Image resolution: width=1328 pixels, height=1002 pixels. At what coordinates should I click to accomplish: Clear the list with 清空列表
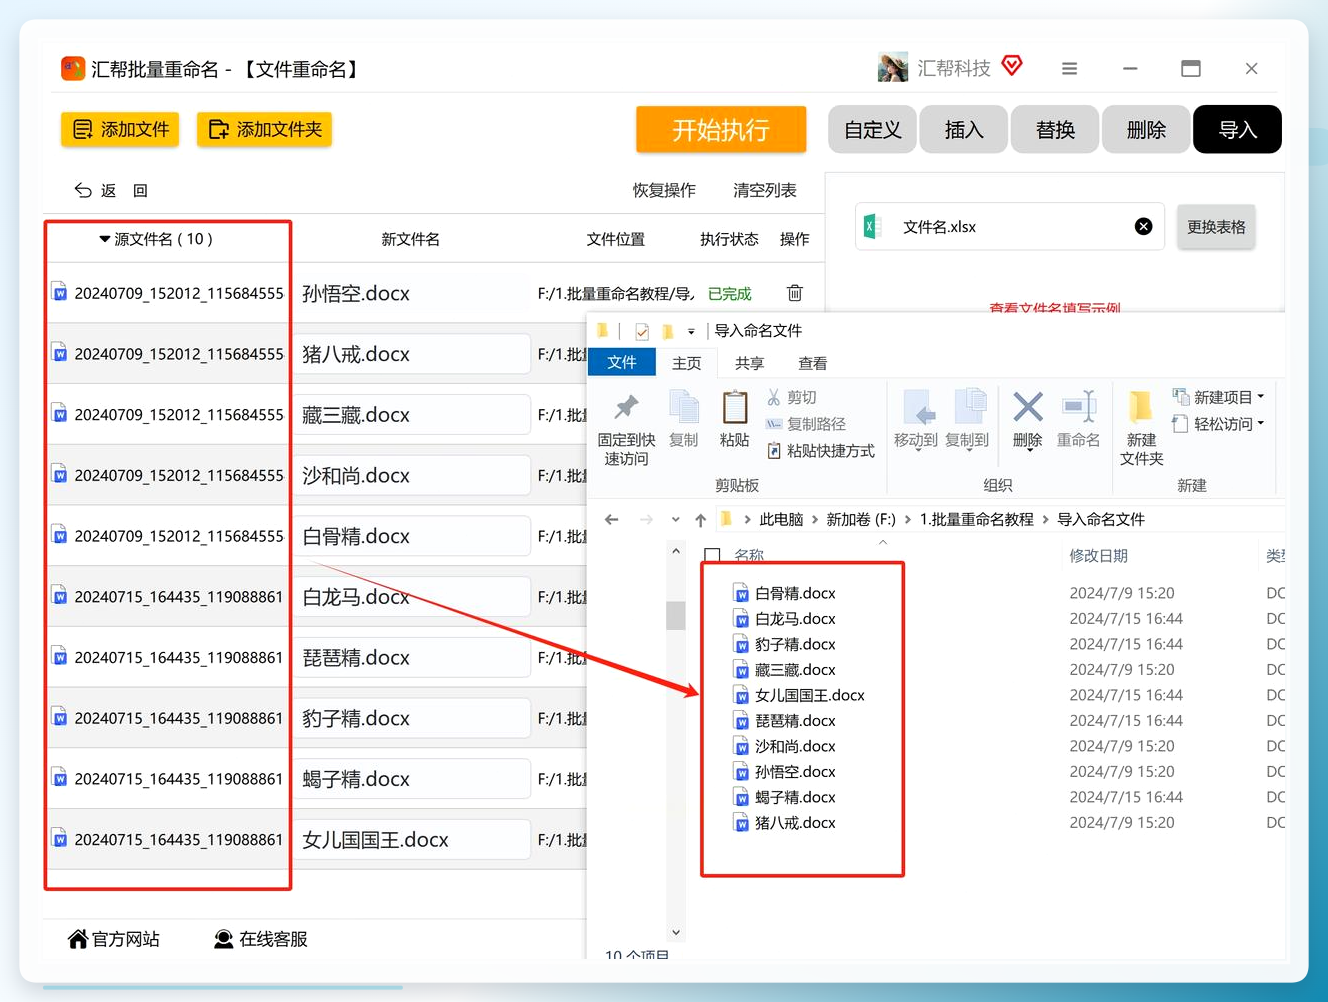point(765,190)
